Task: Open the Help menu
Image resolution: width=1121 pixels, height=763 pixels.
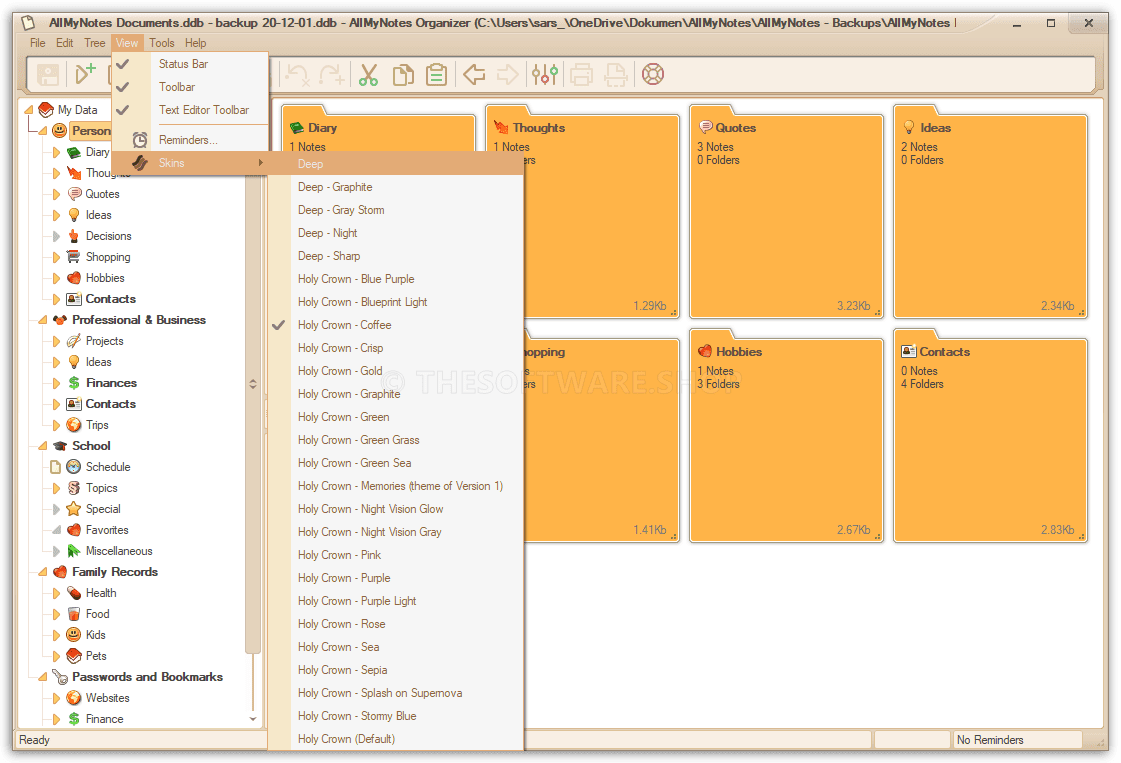Action: (195, 43)
